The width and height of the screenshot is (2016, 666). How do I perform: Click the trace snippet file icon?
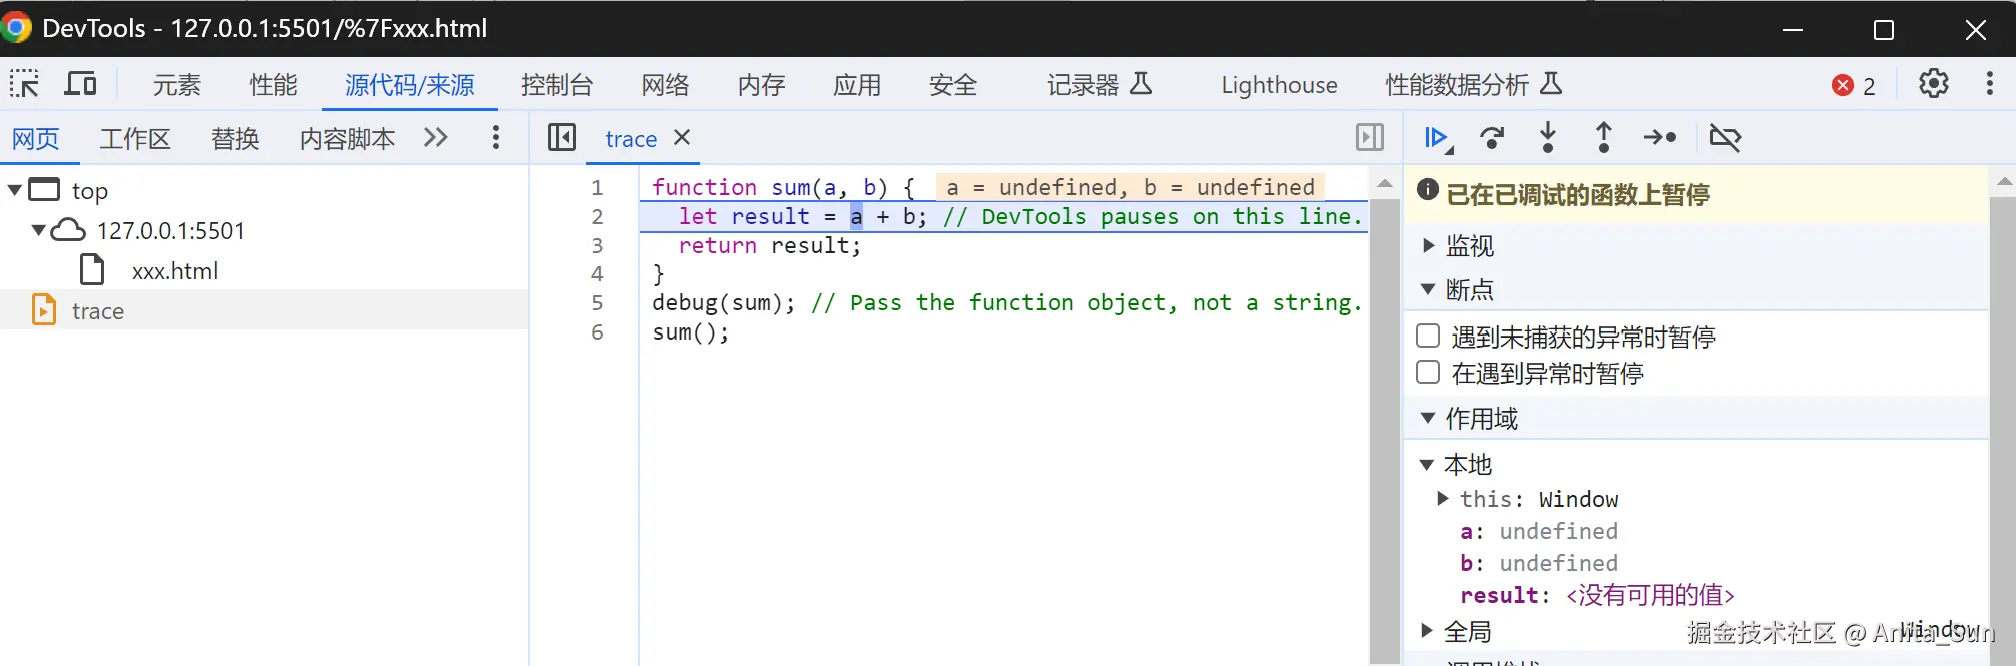[x=44, y=310]
